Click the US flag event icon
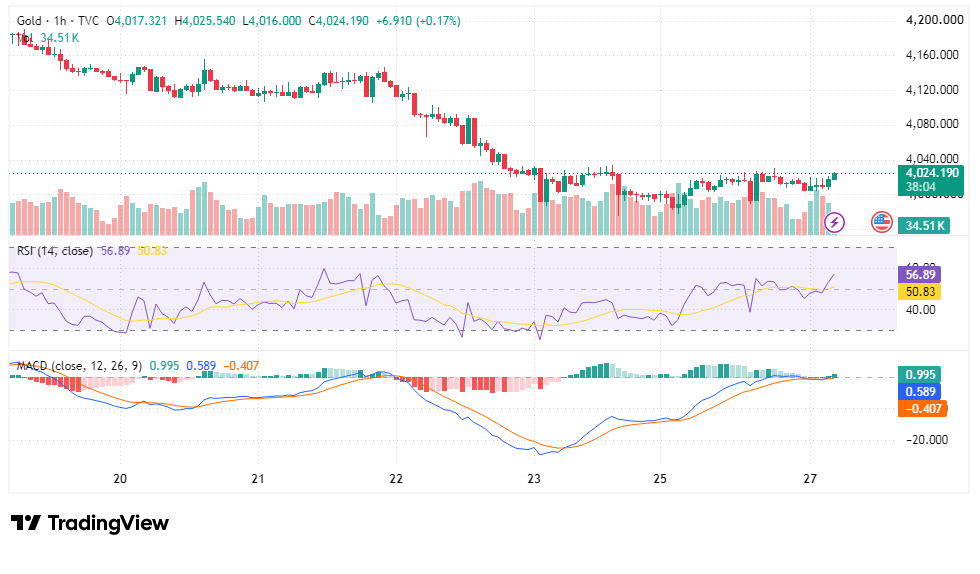 (882, 222)
